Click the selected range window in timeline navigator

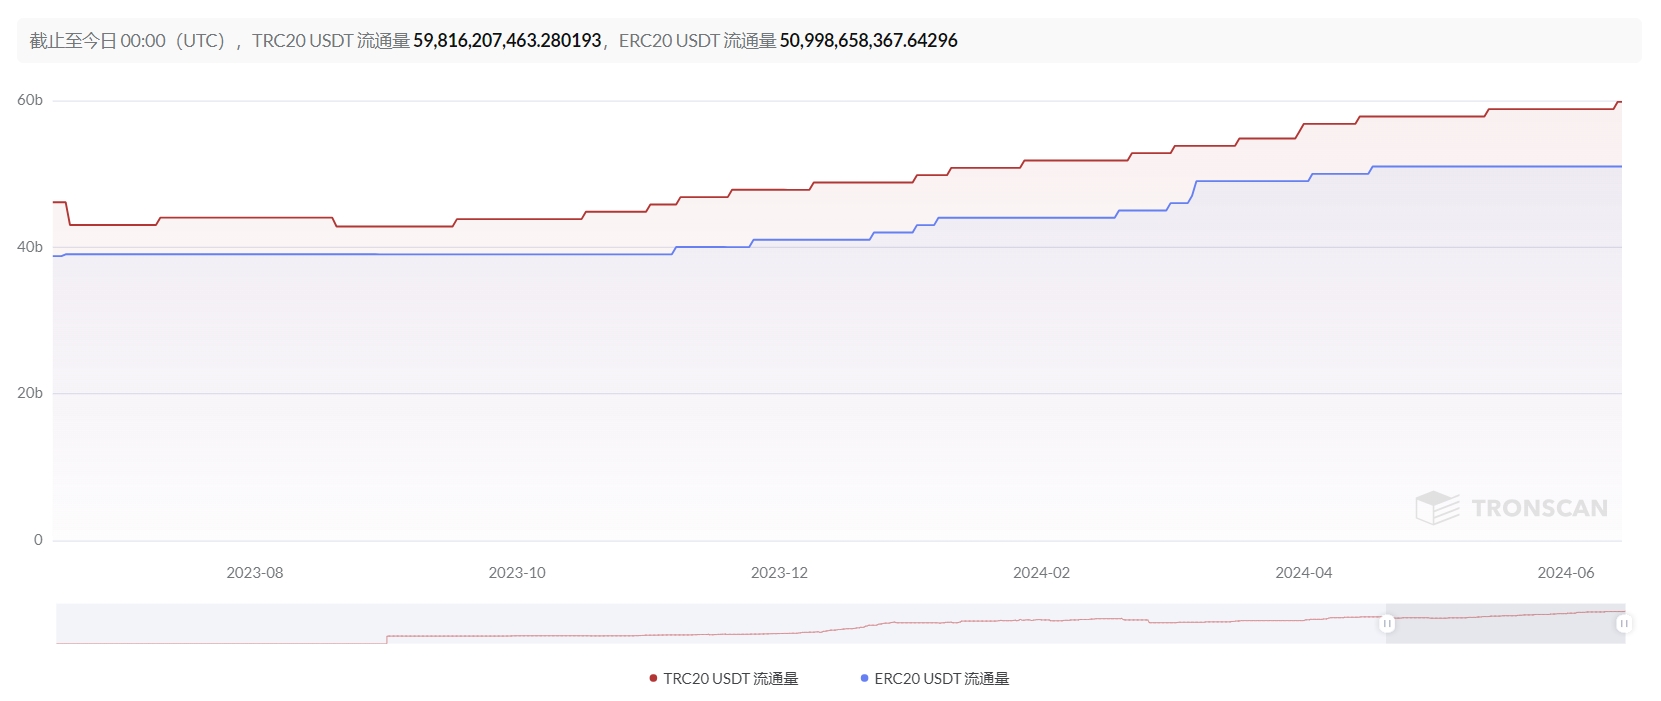click(x=1505, y=623)
